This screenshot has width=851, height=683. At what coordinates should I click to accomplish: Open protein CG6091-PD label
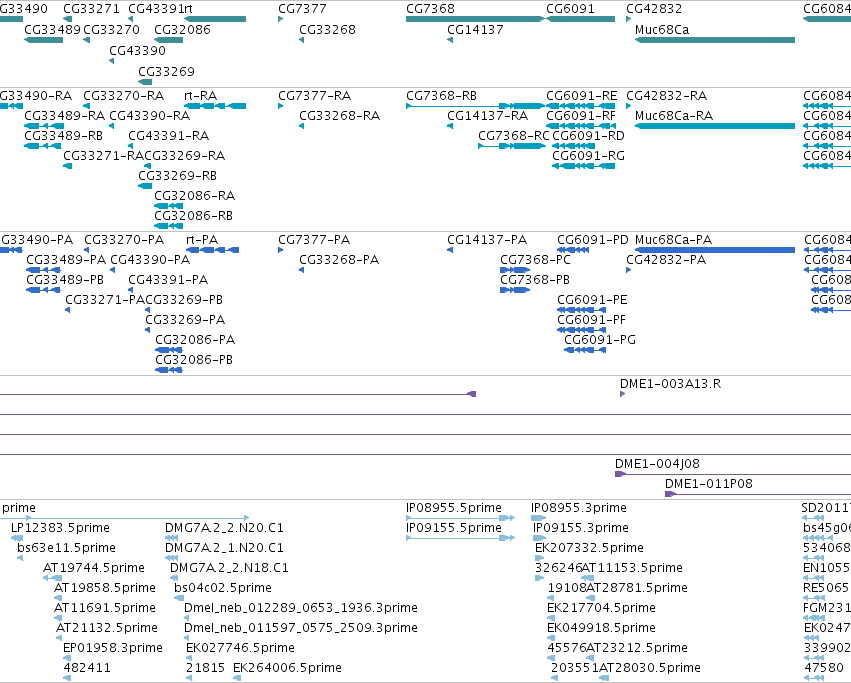point(593,239)
